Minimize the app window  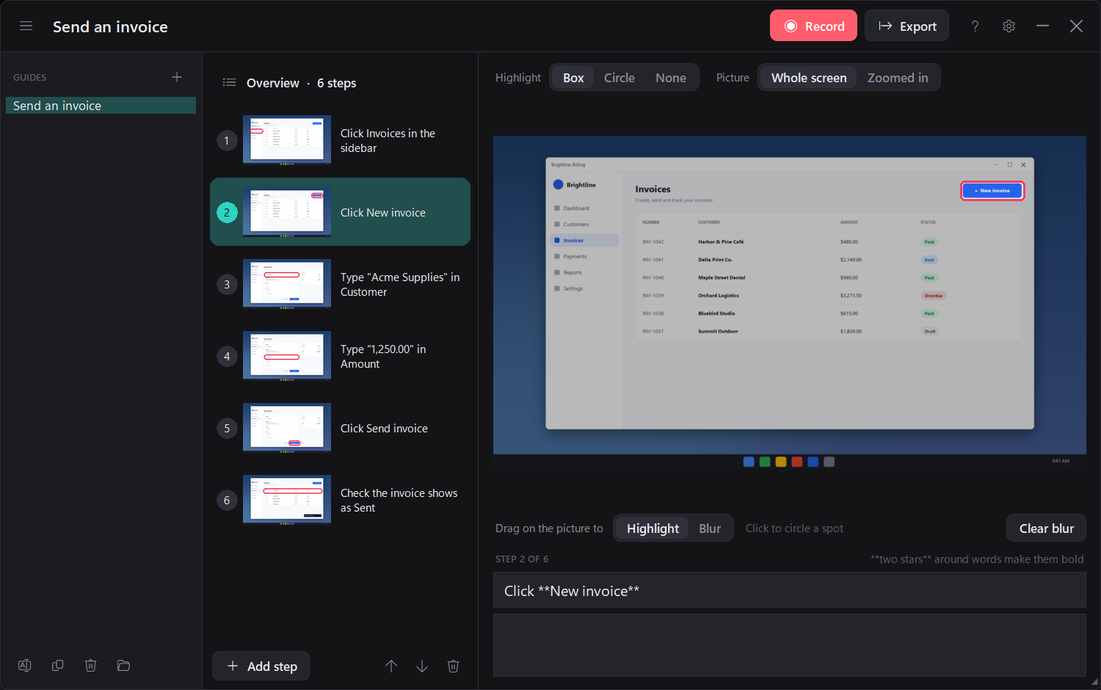tap(1043, 26)
